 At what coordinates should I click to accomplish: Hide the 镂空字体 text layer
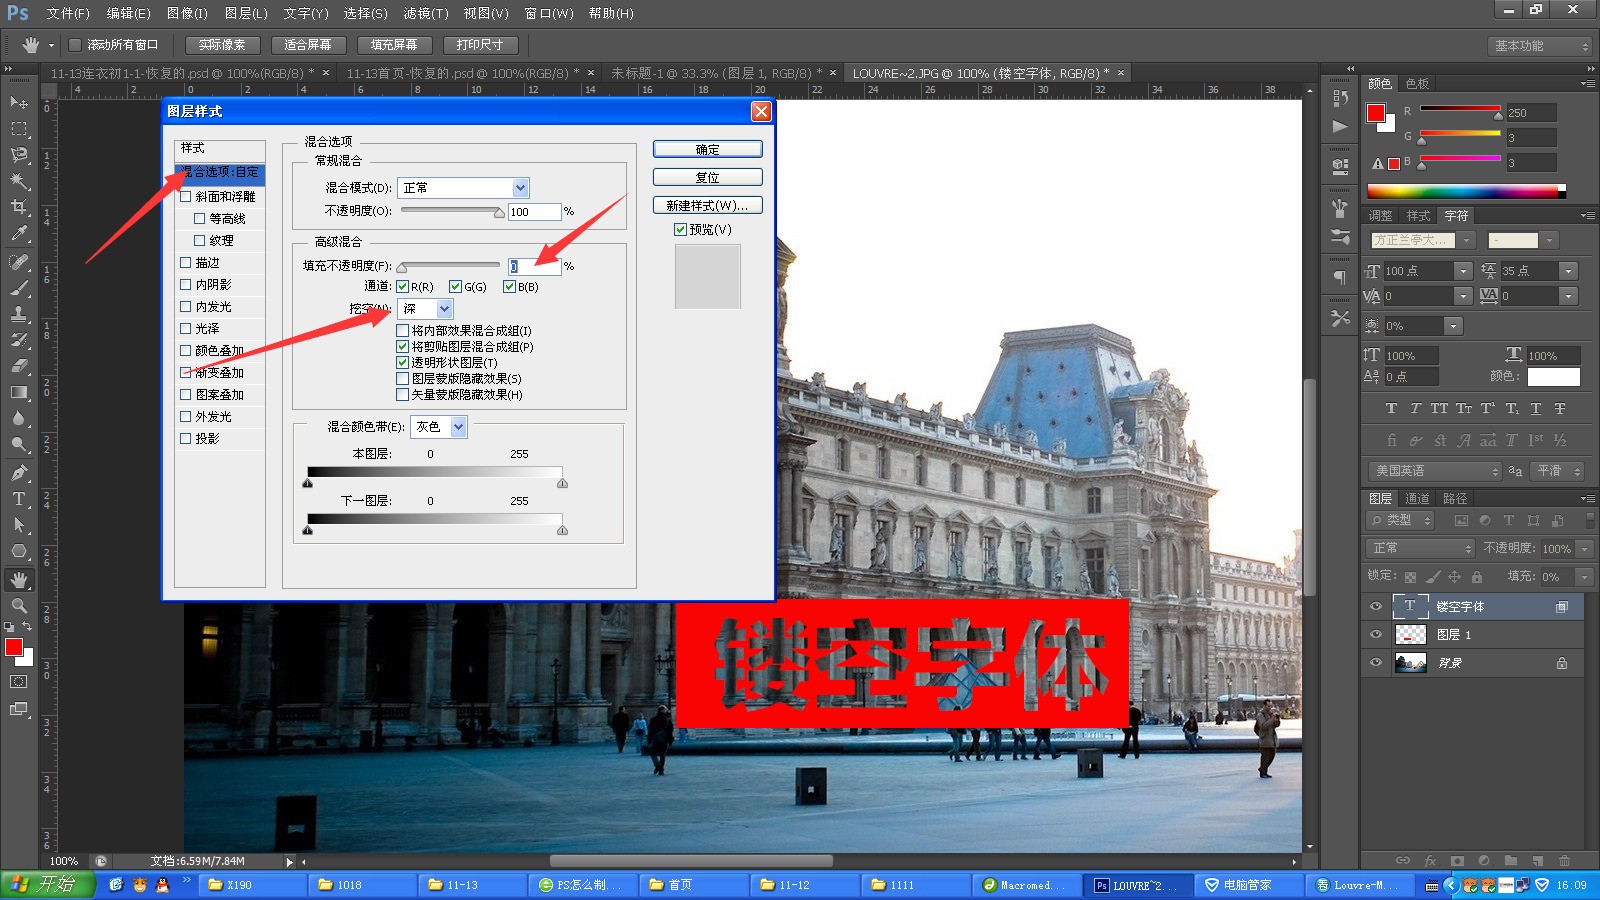pyautogui.click(x=1376, y=606)
